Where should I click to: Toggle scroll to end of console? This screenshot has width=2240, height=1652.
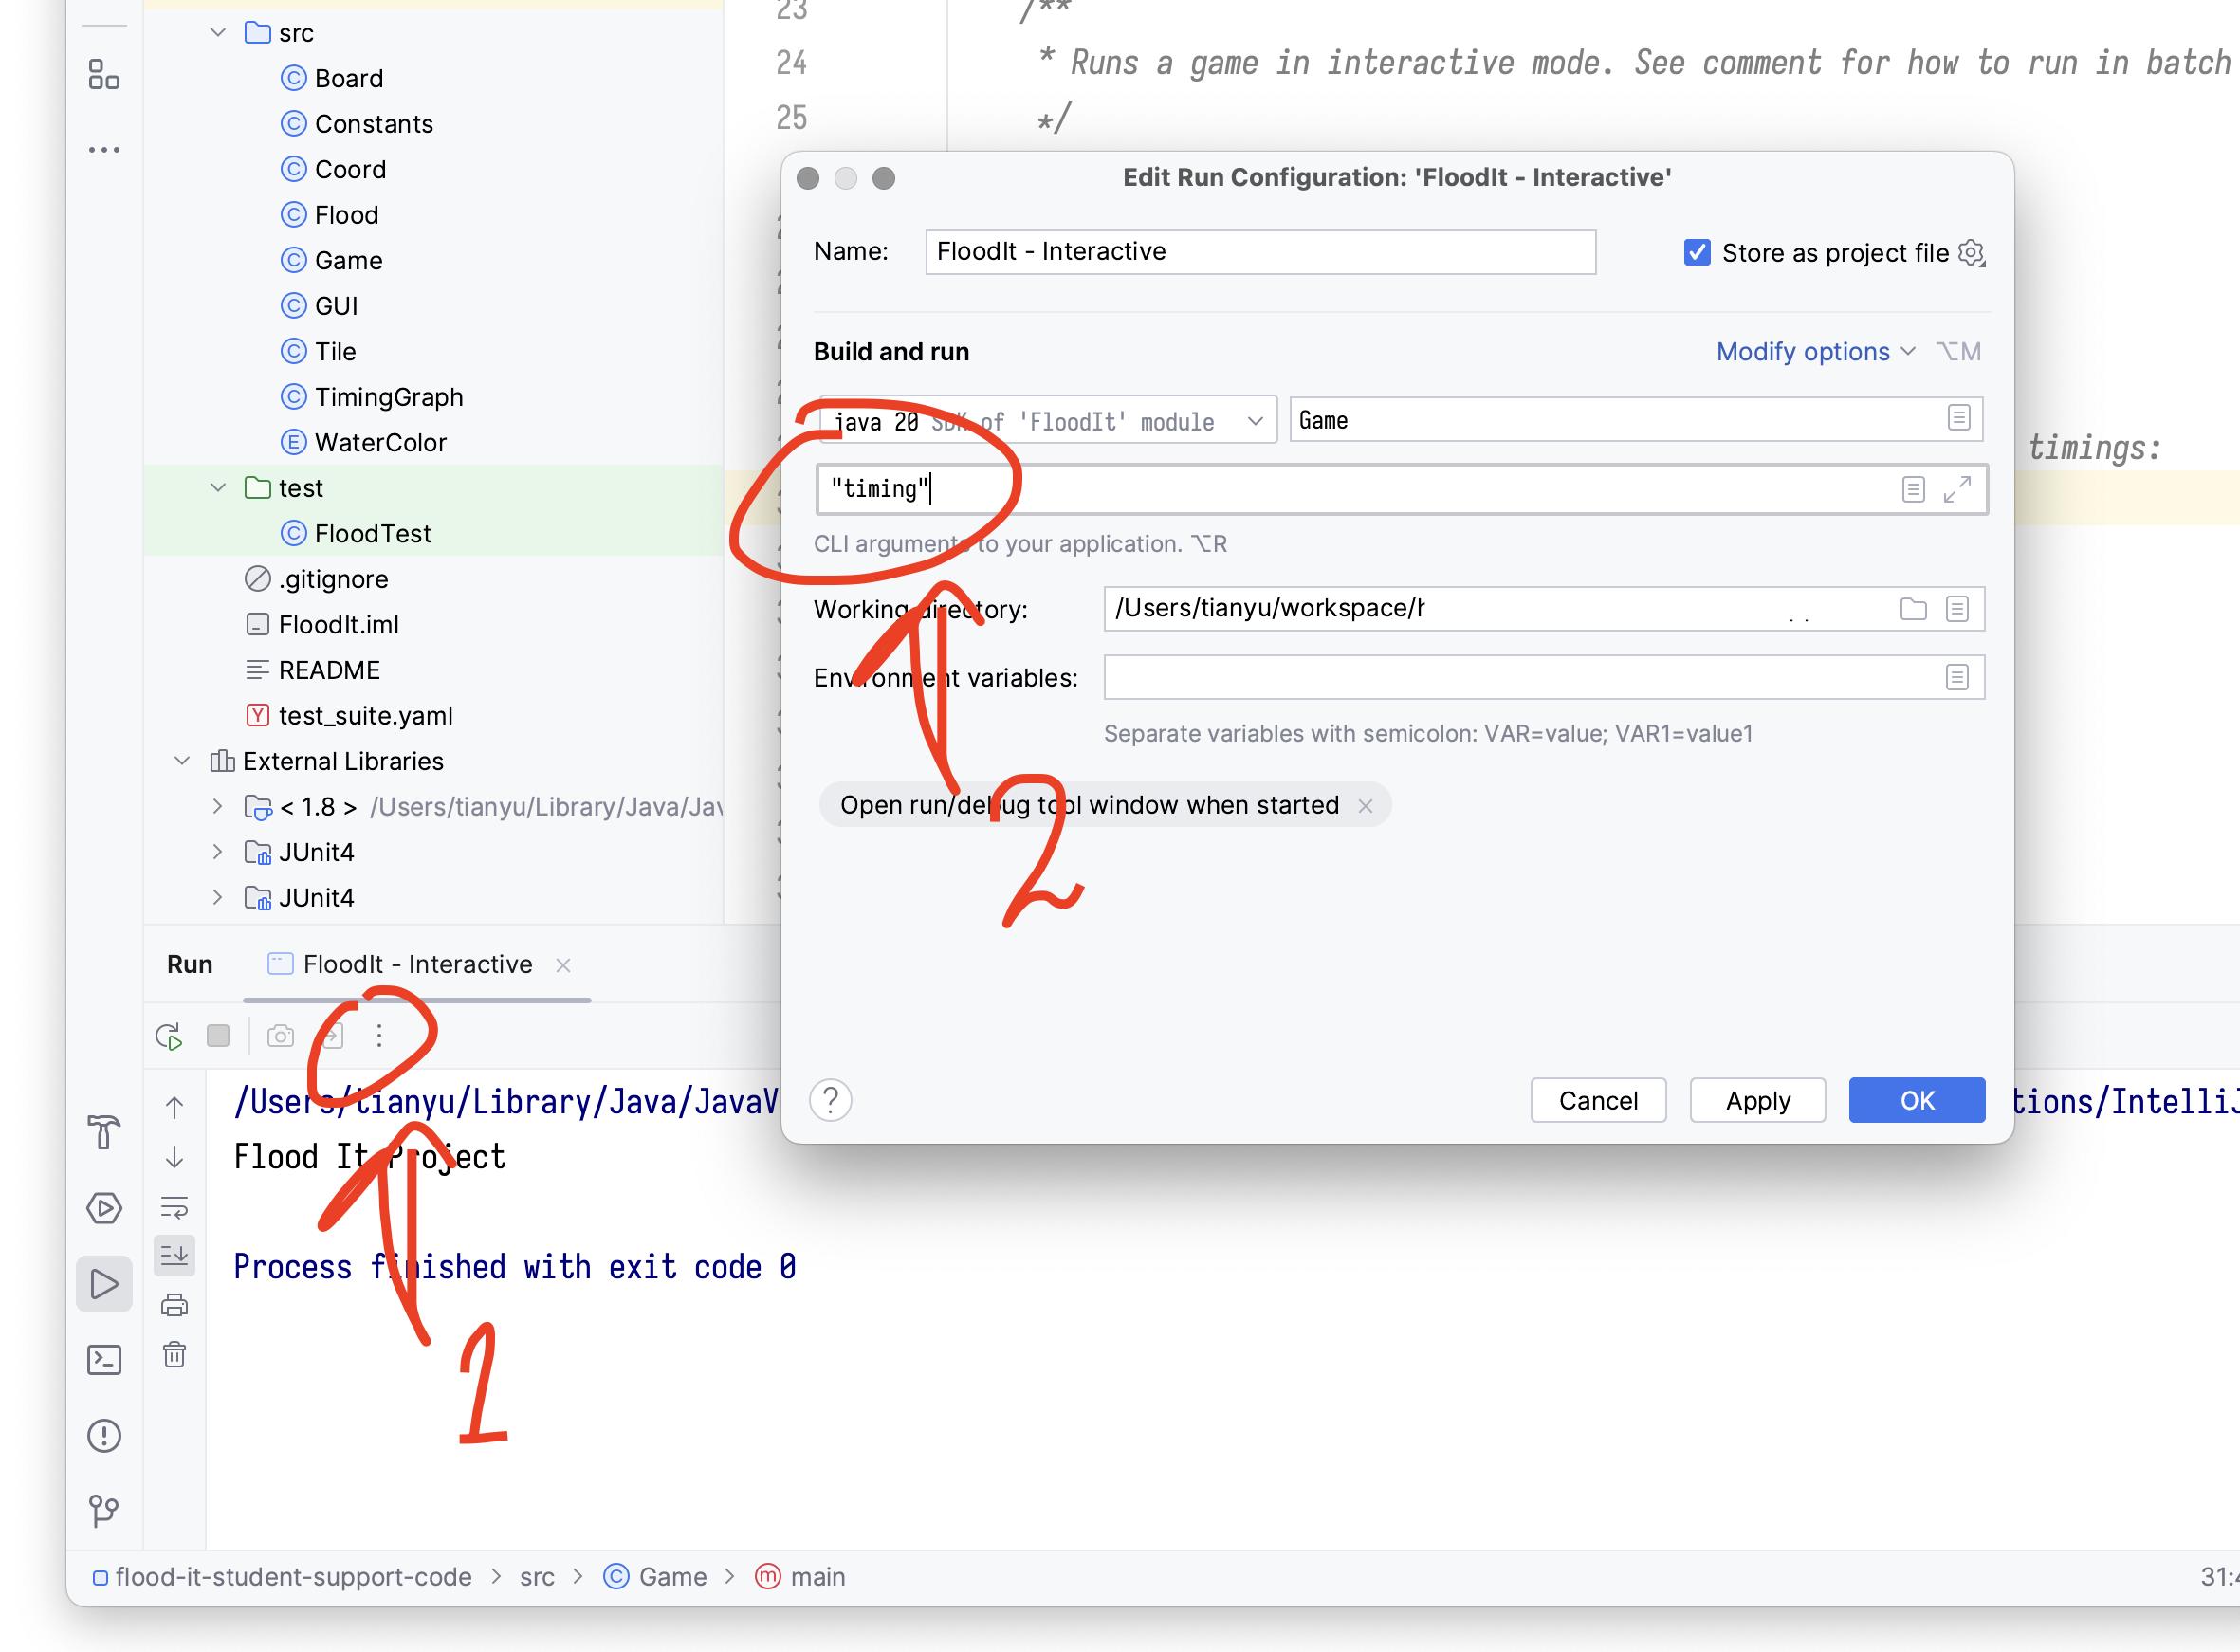pos(175,1255)
